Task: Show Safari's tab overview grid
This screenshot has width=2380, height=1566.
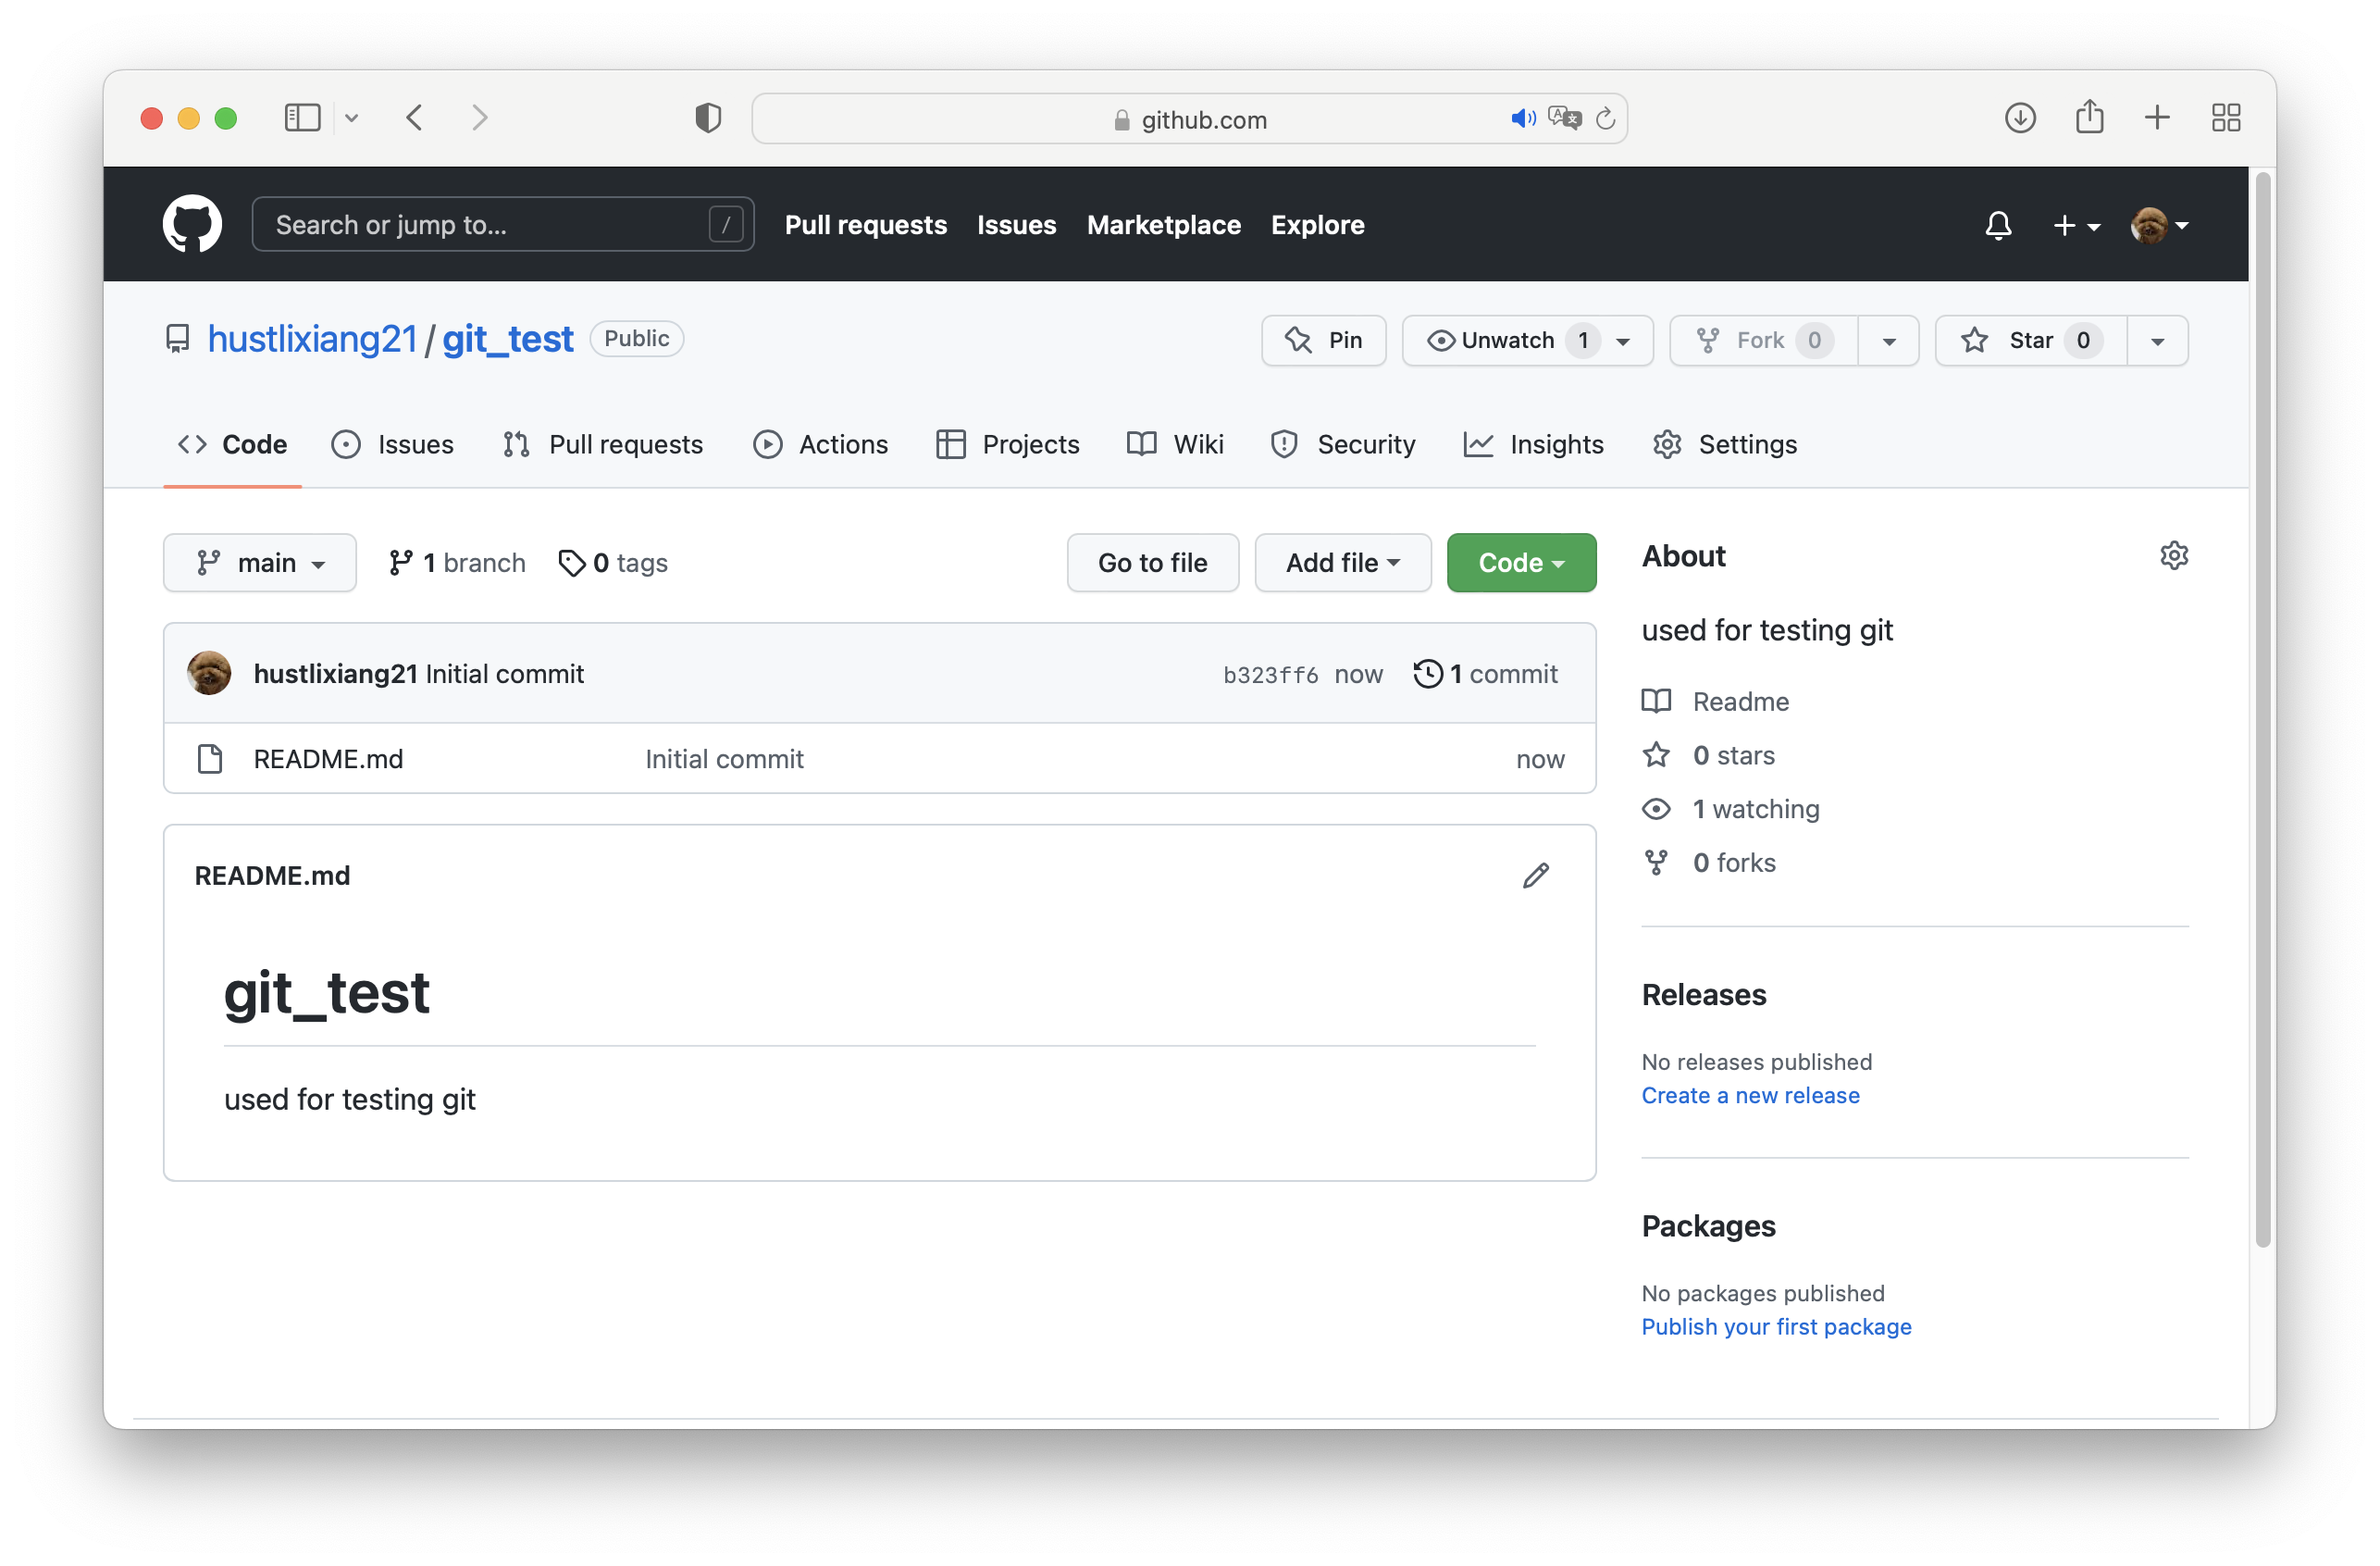Action: (2226, 118)
